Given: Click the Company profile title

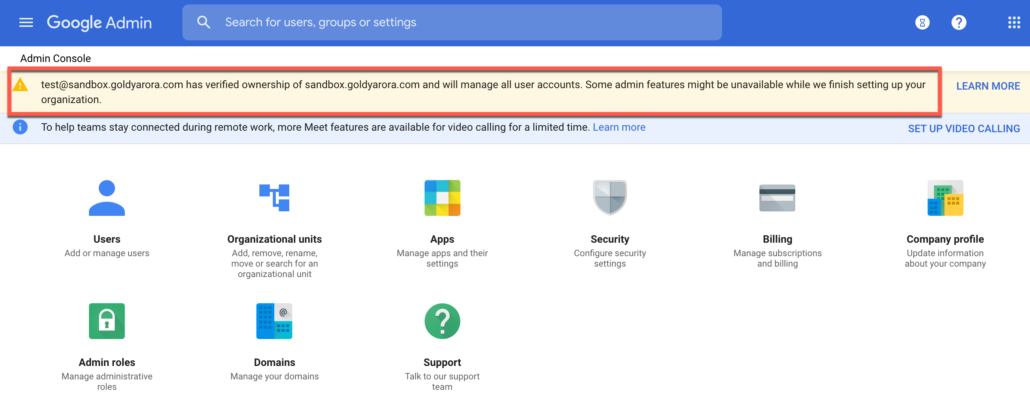Looking at the screenshot, I should pos(945,240).
